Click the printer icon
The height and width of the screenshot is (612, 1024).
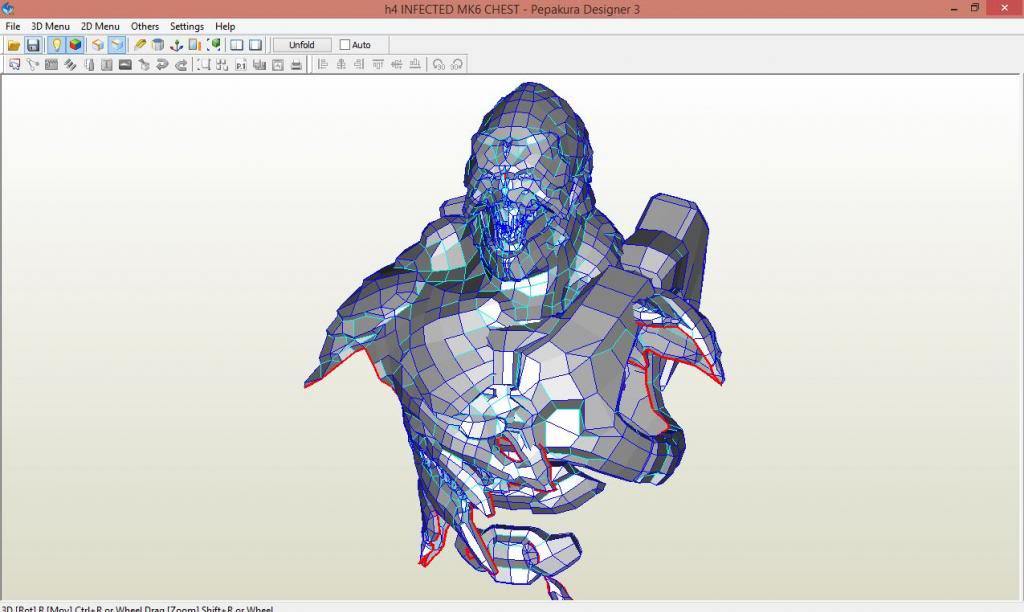[x=296, y=65]
